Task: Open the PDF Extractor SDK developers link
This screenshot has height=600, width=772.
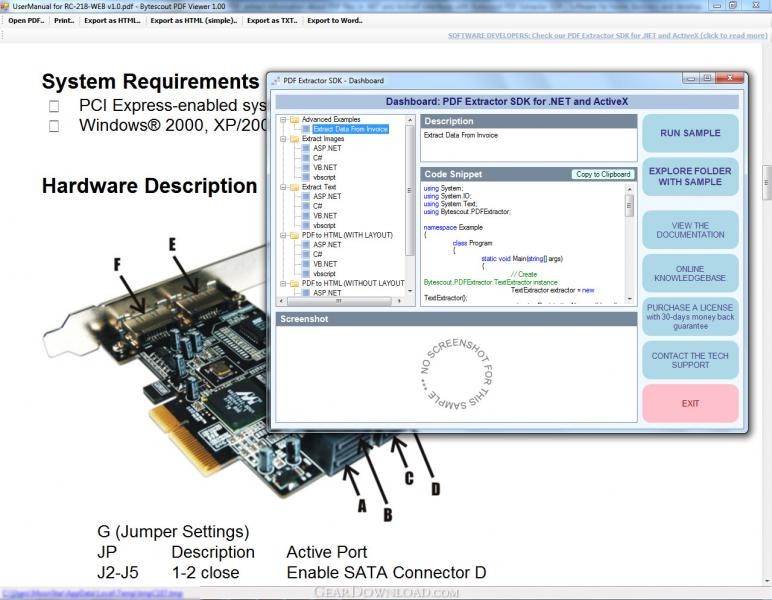Action: click(x=607, y=35)
